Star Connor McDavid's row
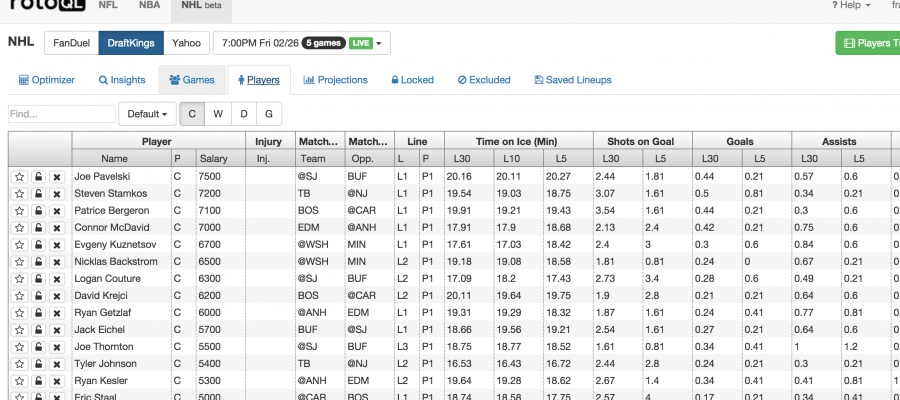Image resolution: width=900 pixels, height=400 pixels. point(19,228)
